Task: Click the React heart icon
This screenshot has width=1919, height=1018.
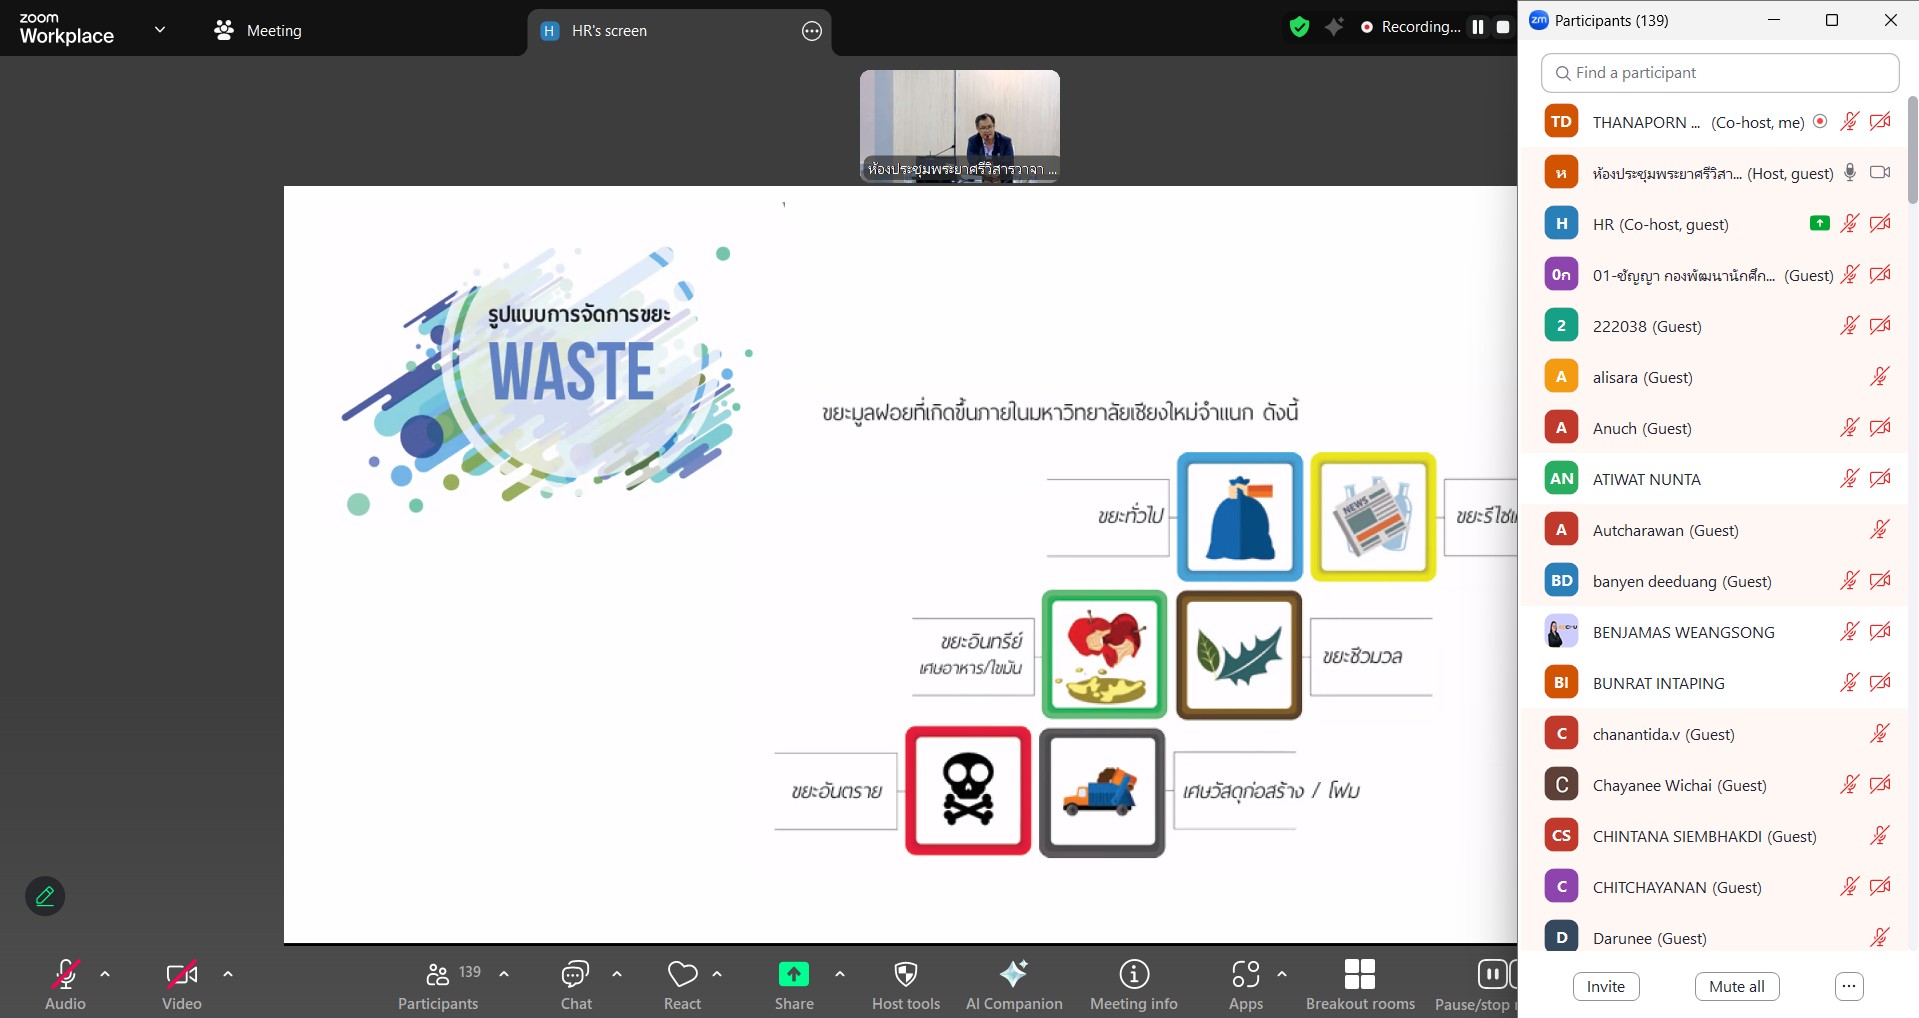Action: (682, 975)
